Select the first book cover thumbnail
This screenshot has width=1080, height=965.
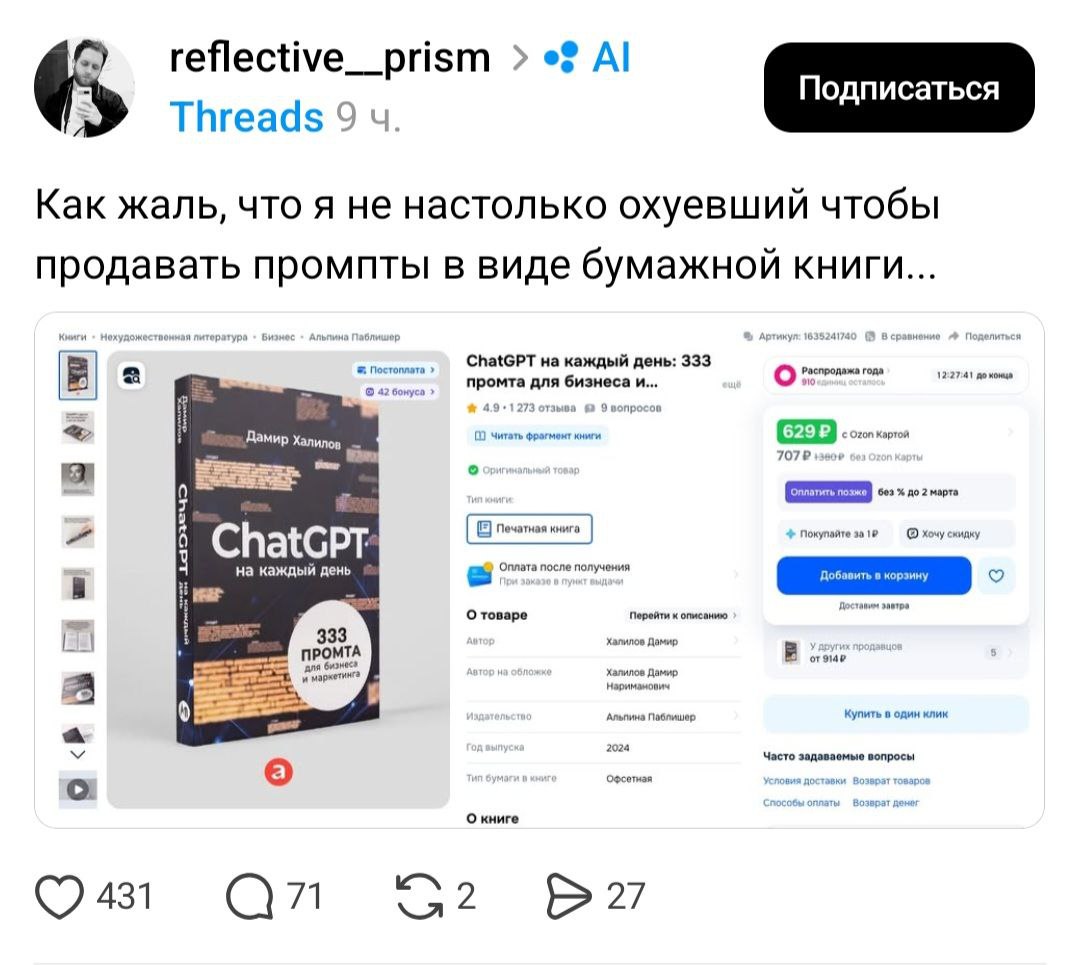click(x=78, y=375)
